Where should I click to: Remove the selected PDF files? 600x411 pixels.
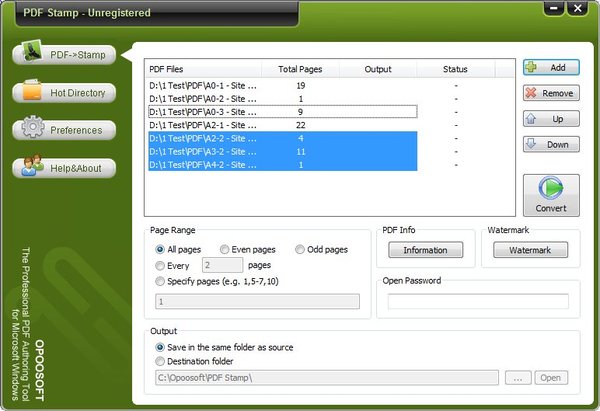coord(551,93)
